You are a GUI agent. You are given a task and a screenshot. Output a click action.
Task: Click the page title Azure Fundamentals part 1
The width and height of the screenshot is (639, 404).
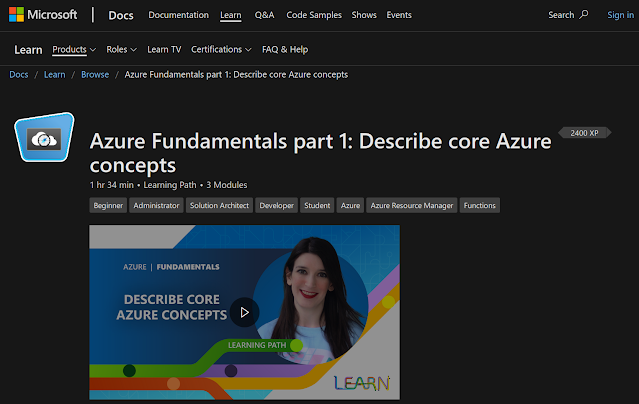[320, 153]
